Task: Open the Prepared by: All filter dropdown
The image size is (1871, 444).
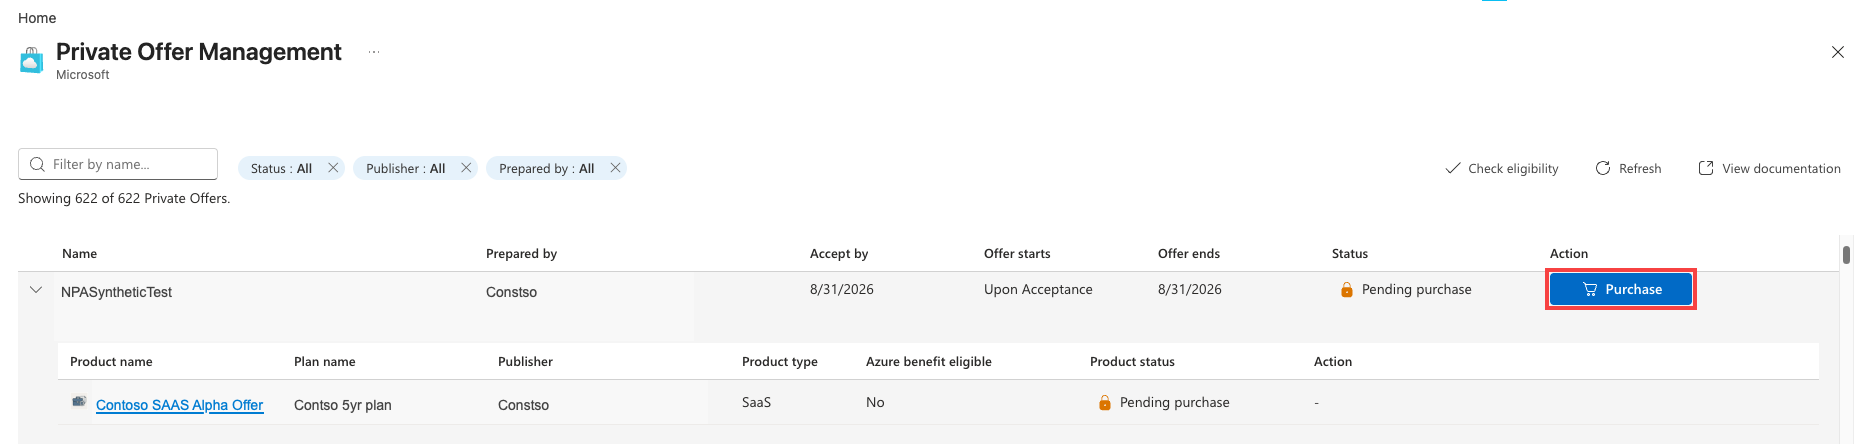Action: pyautogui.click(x=546, y=168)
